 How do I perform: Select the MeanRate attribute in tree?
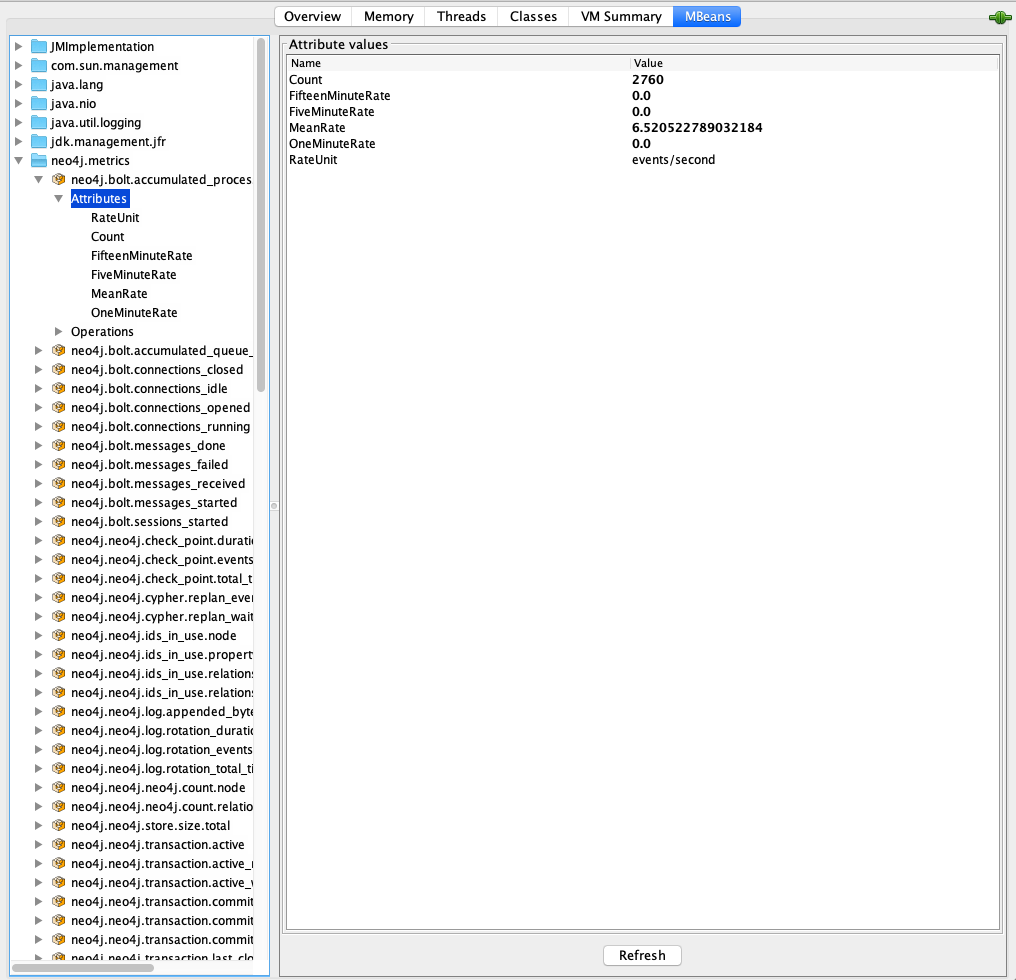[119, 294]
